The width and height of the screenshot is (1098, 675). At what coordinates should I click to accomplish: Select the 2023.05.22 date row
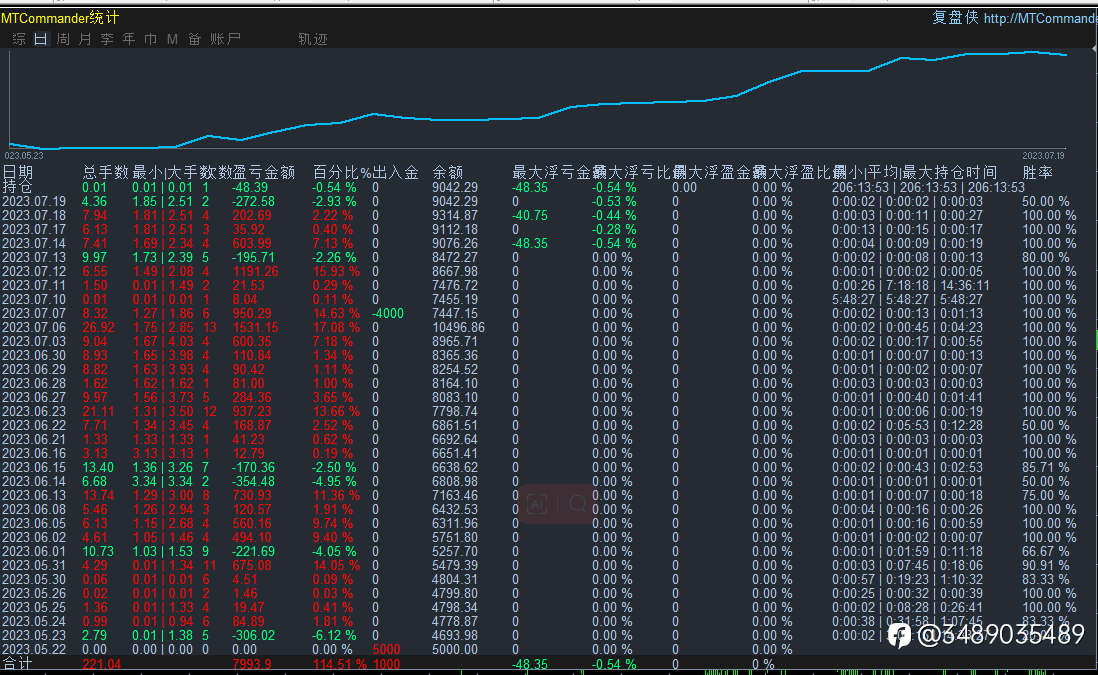tap(34, 650)
